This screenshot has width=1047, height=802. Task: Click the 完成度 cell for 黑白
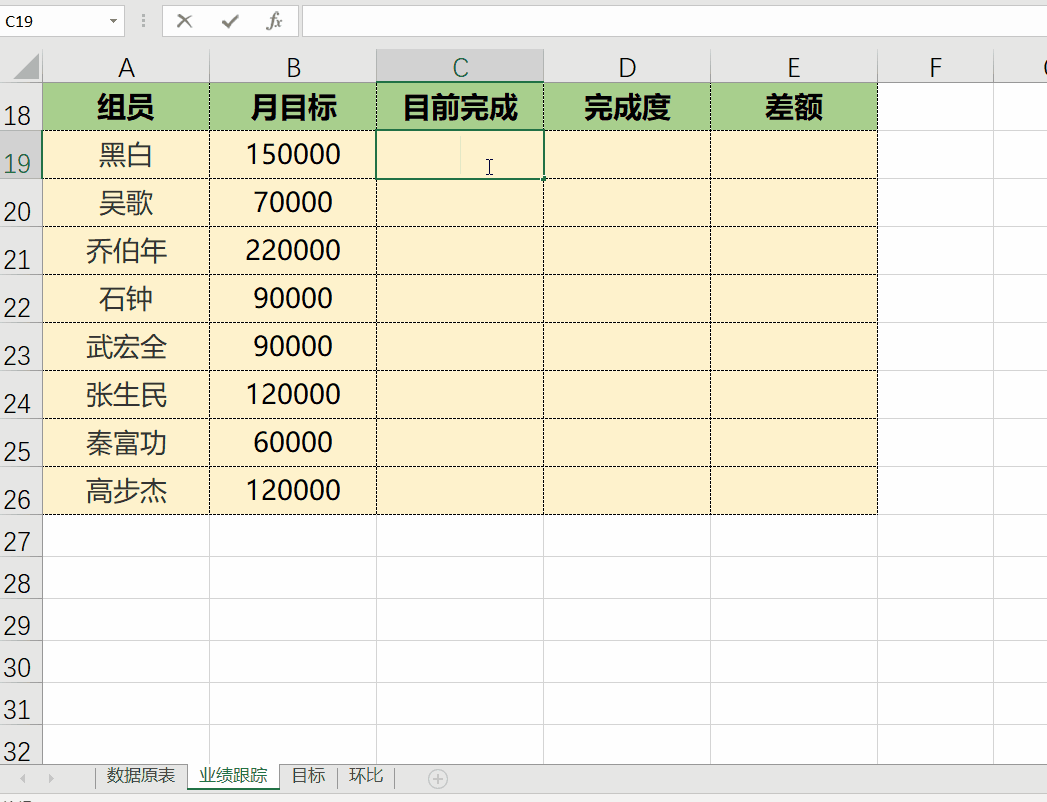click(x=627, y=155)
